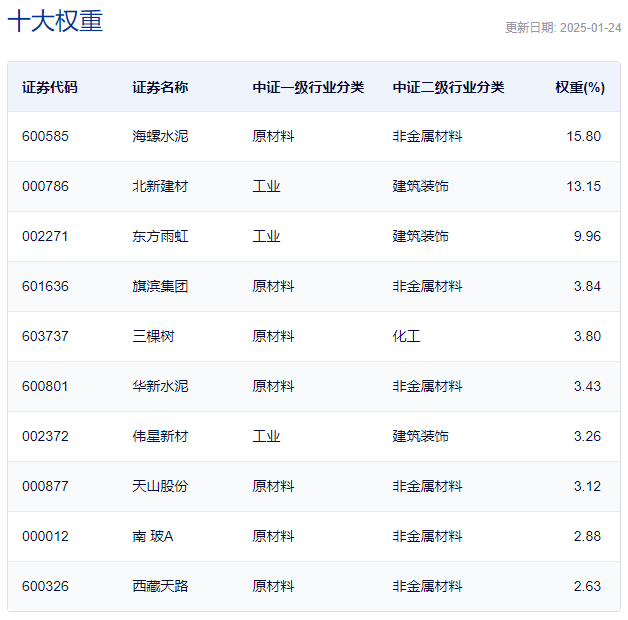Click the 更新日期 2025-01-24 label
This screenshot has width=628, height=620.
[563, 28]
